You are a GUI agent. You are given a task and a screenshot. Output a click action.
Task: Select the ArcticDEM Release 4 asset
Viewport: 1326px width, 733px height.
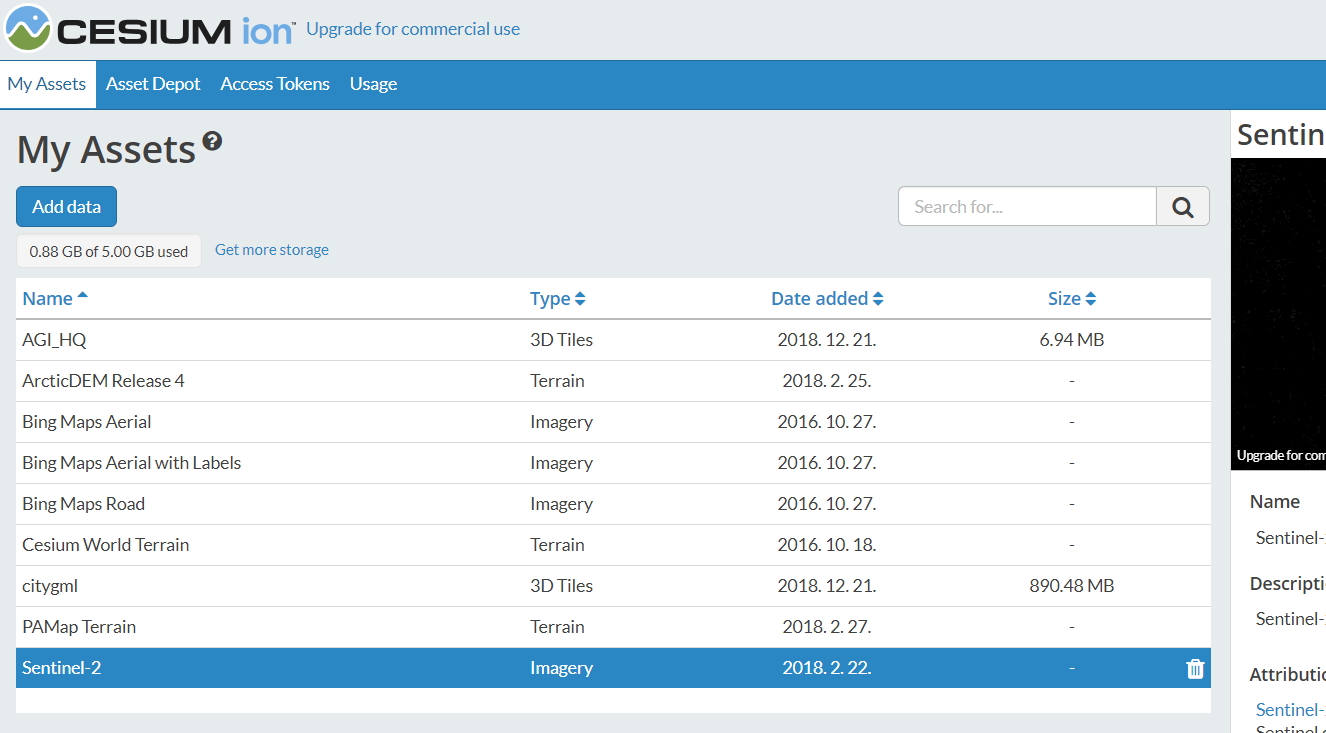tap(613, 381)
